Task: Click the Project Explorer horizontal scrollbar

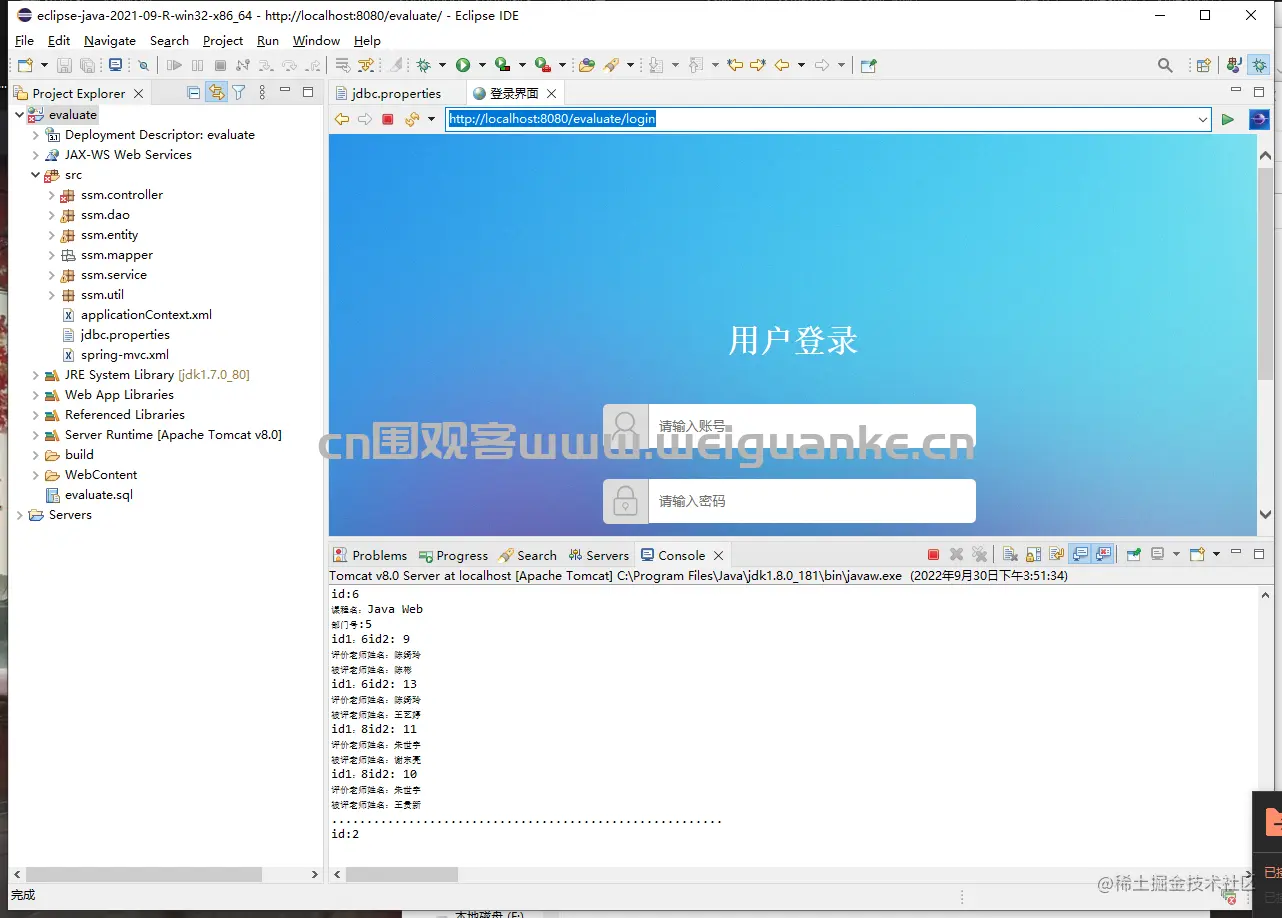Action: click(x=165, y=874)
